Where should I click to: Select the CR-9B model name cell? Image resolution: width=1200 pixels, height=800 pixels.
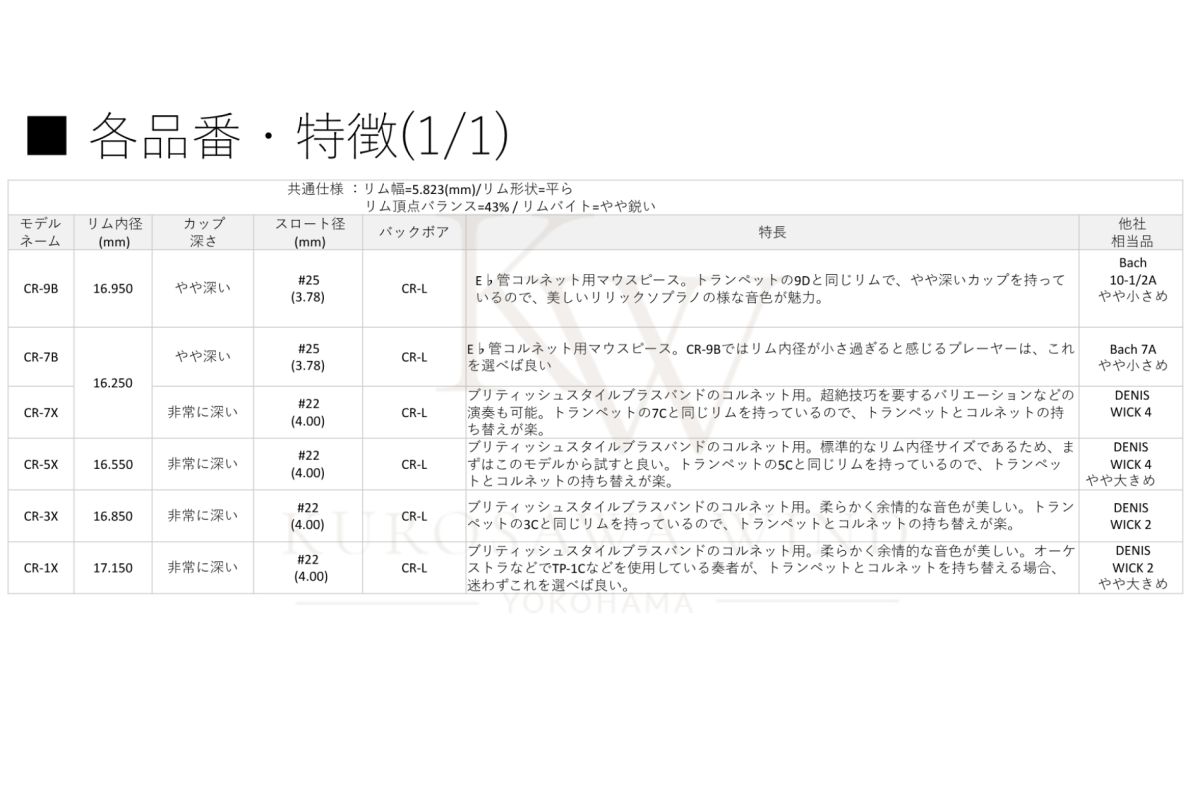(41, 288)
